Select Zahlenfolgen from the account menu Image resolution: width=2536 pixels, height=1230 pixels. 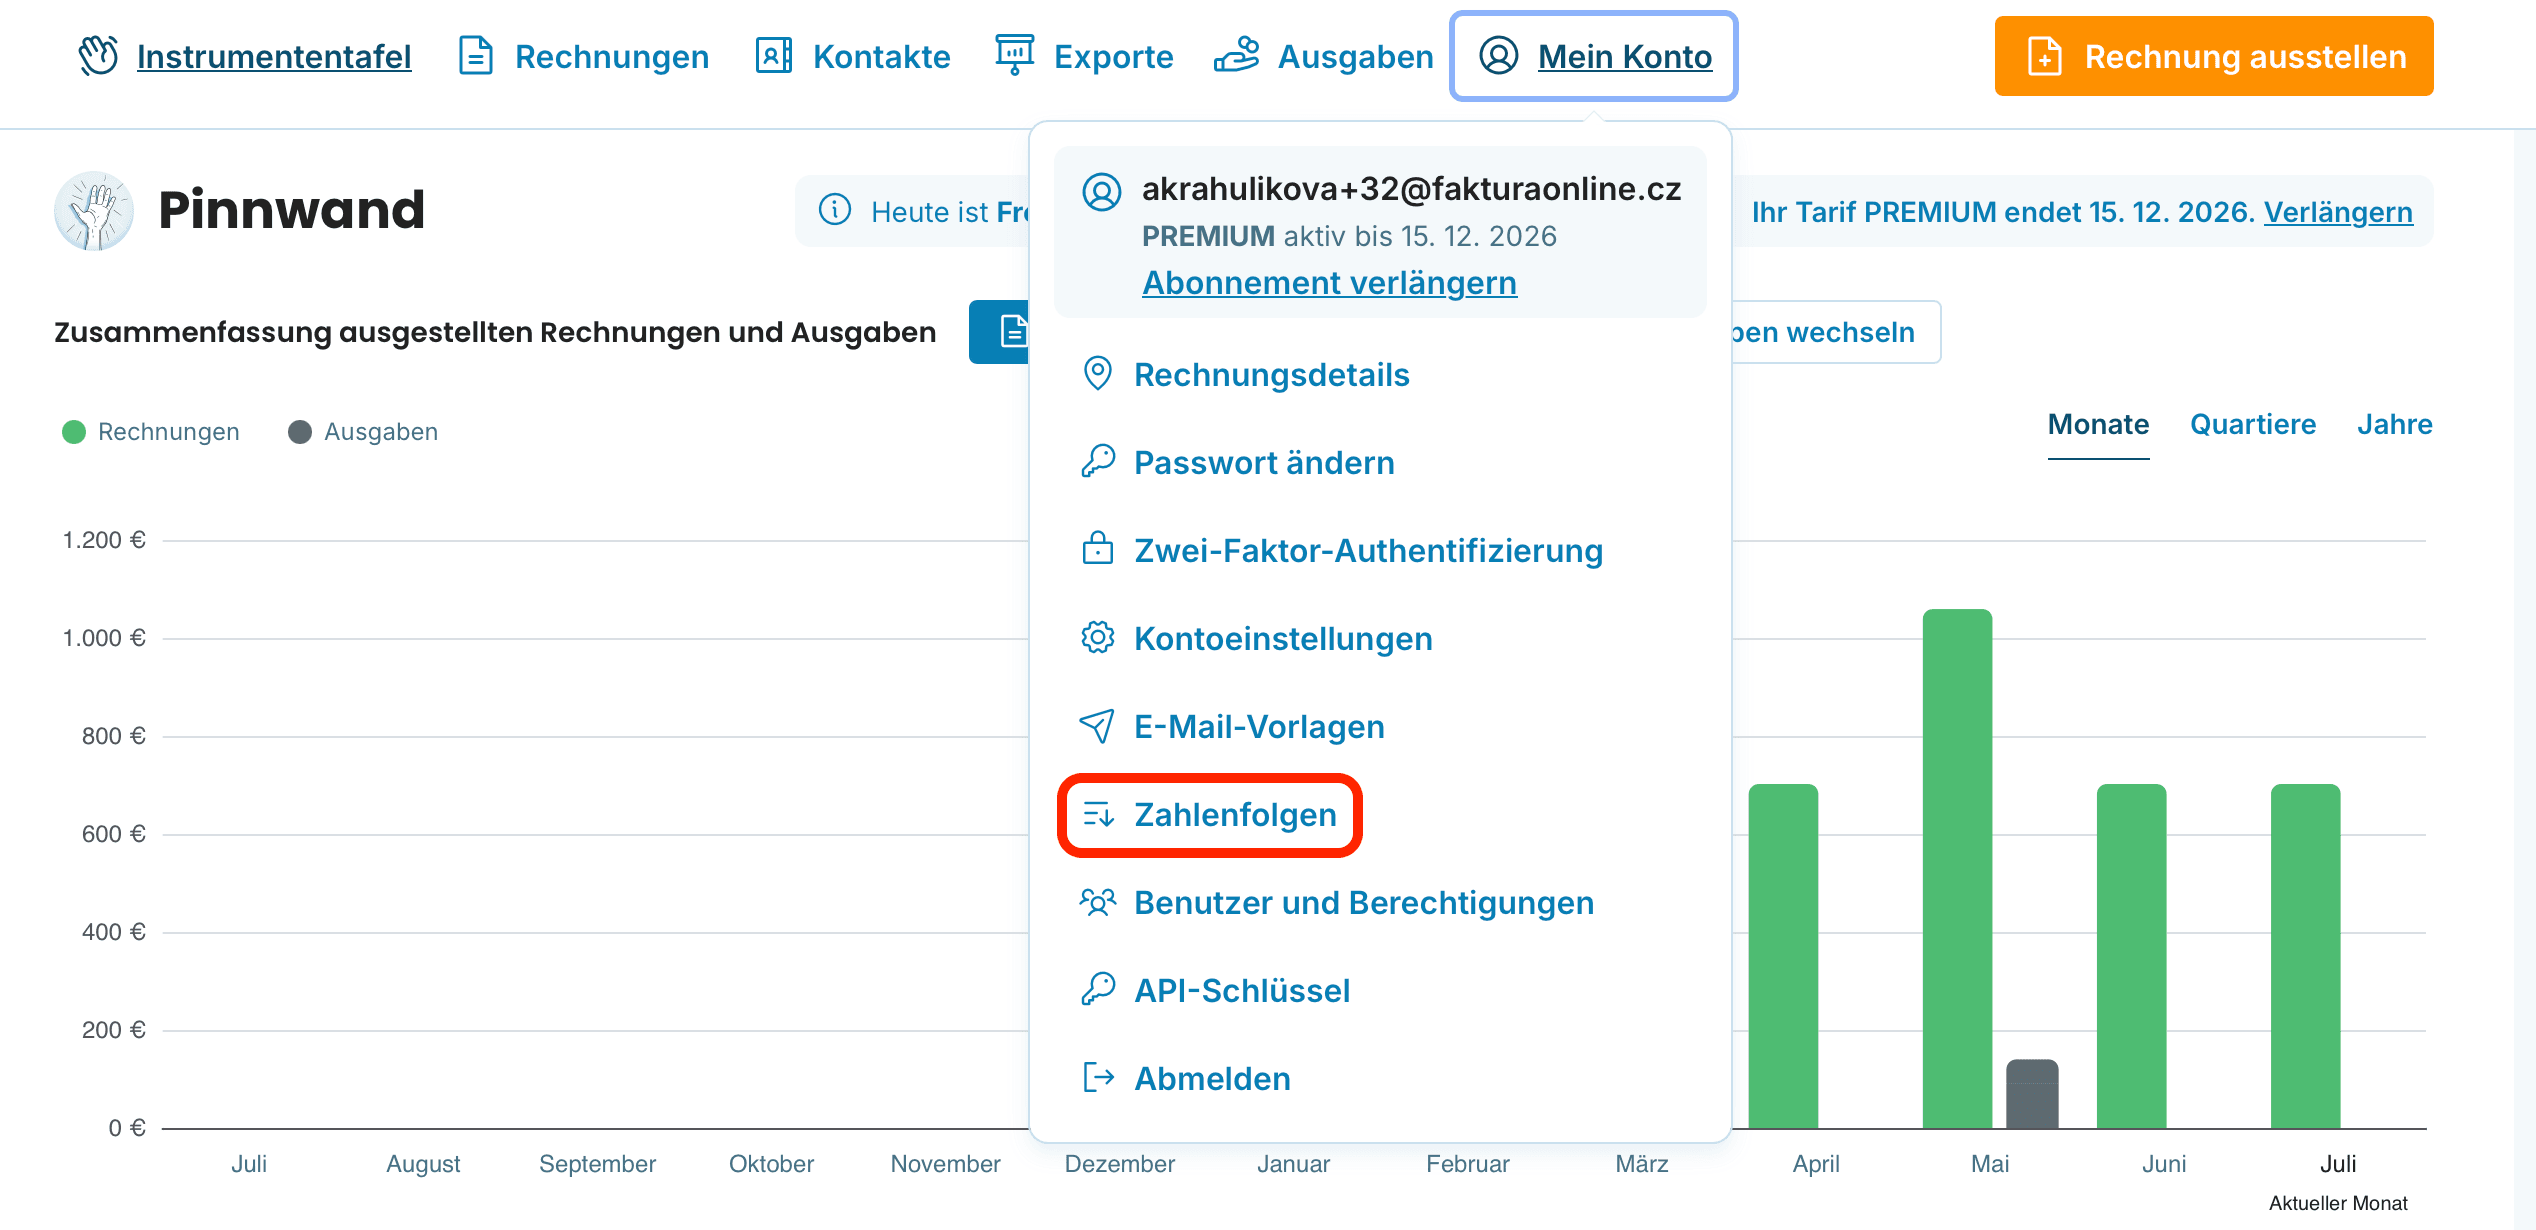pos(1210,815)
